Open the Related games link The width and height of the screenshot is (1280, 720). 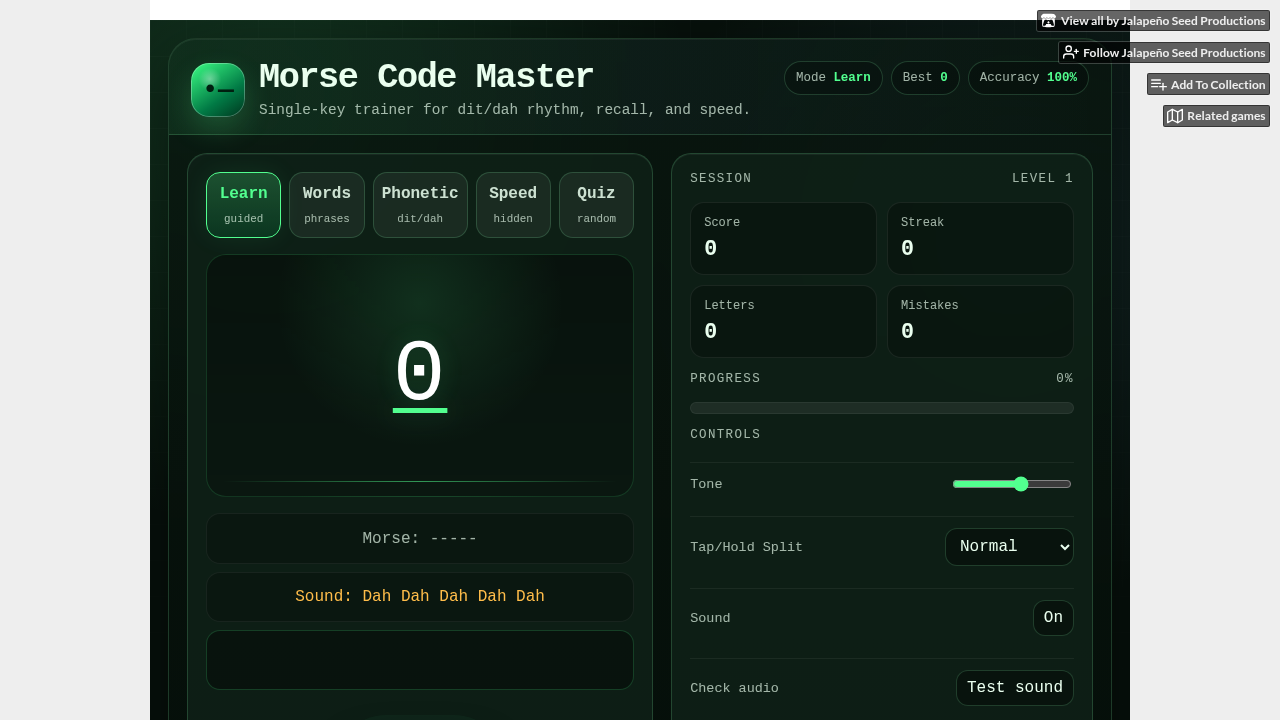[x=1216, y=117]
